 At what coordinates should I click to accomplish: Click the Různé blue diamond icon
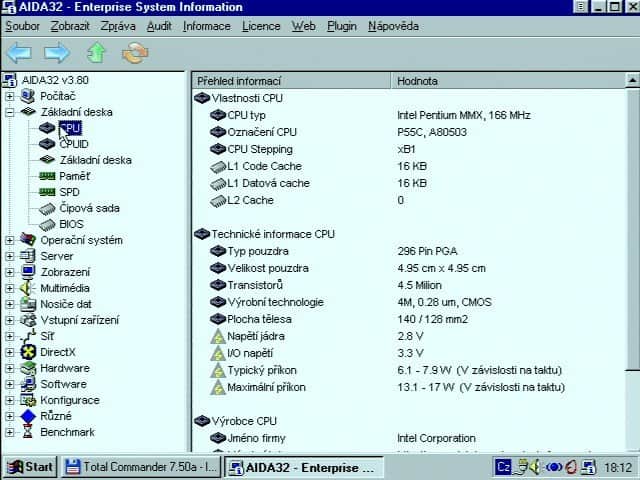click(x=28, y=416)
